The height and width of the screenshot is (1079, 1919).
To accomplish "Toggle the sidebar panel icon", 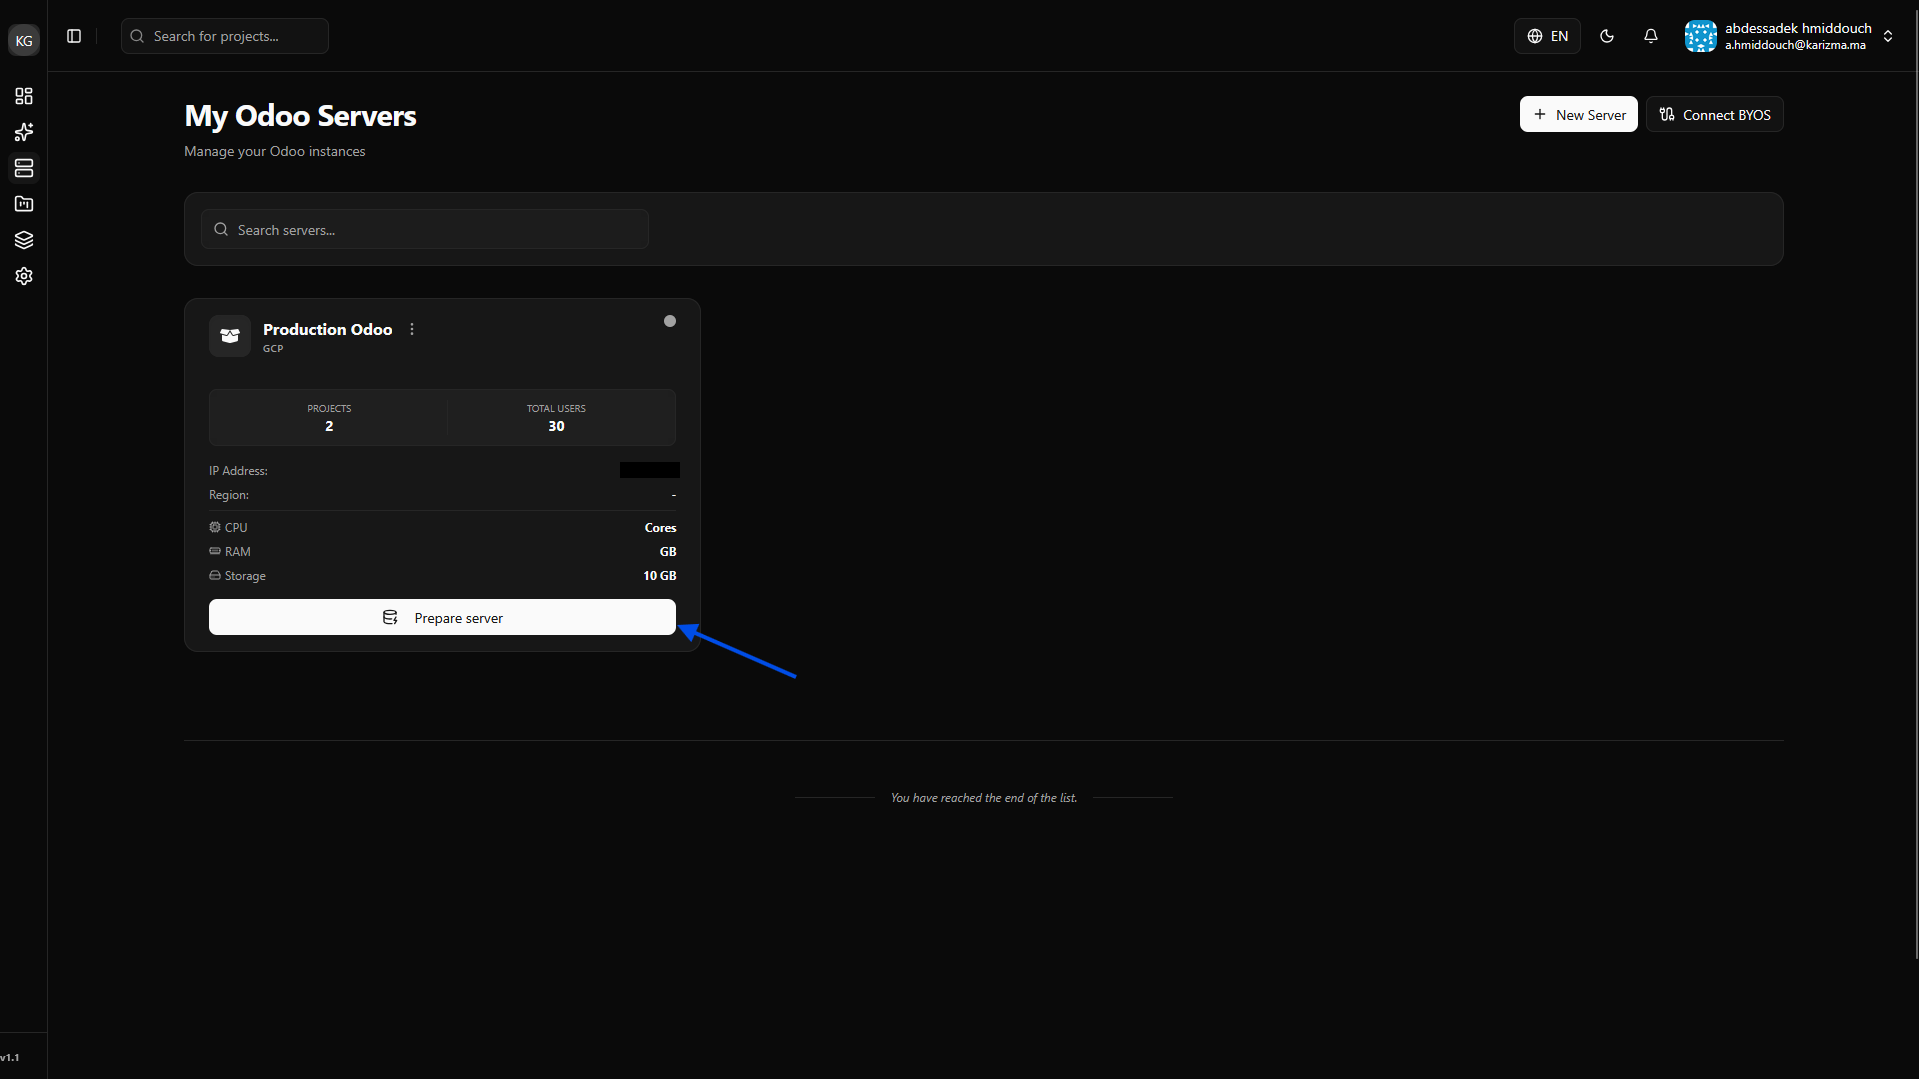I will (74, 36).
